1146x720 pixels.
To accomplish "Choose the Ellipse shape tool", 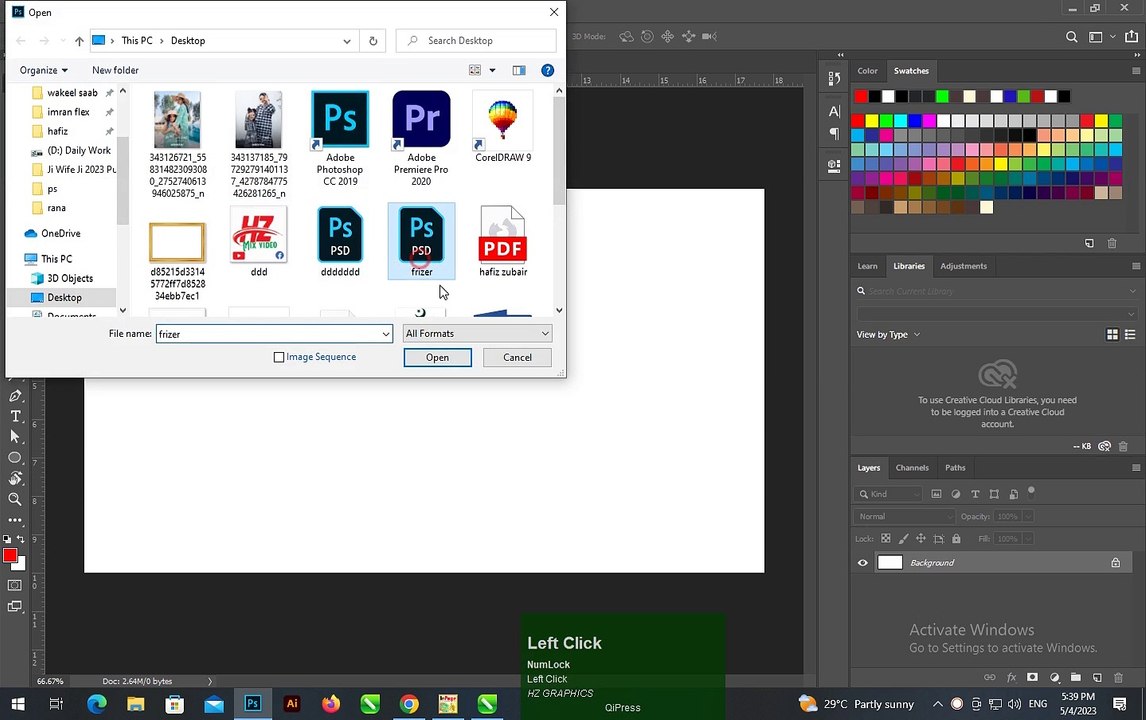I will pos(15,458).
